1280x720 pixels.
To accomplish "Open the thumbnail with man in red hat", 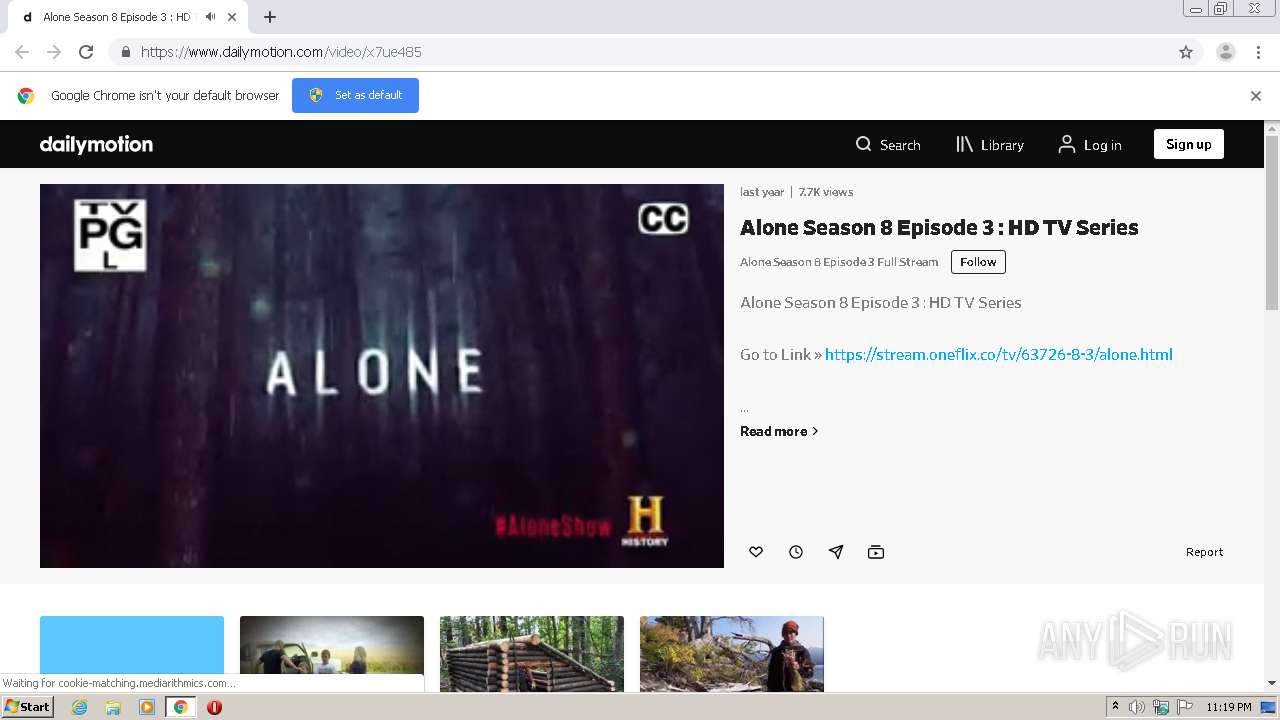I will 732,654.
